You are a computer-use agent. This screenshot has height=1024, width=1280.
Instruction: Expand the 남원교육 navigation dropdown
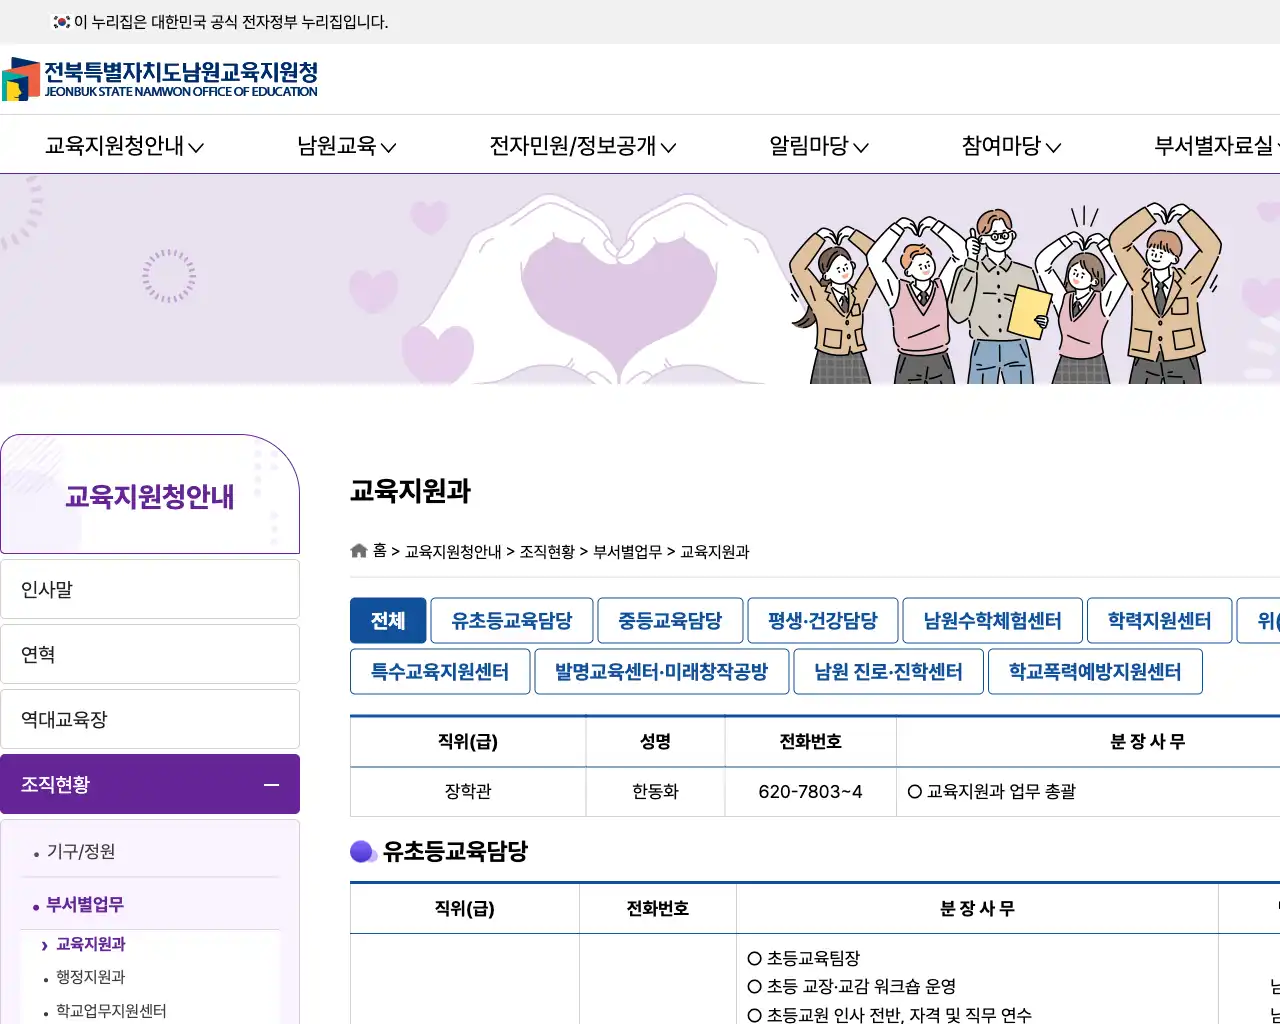(345, 145)
